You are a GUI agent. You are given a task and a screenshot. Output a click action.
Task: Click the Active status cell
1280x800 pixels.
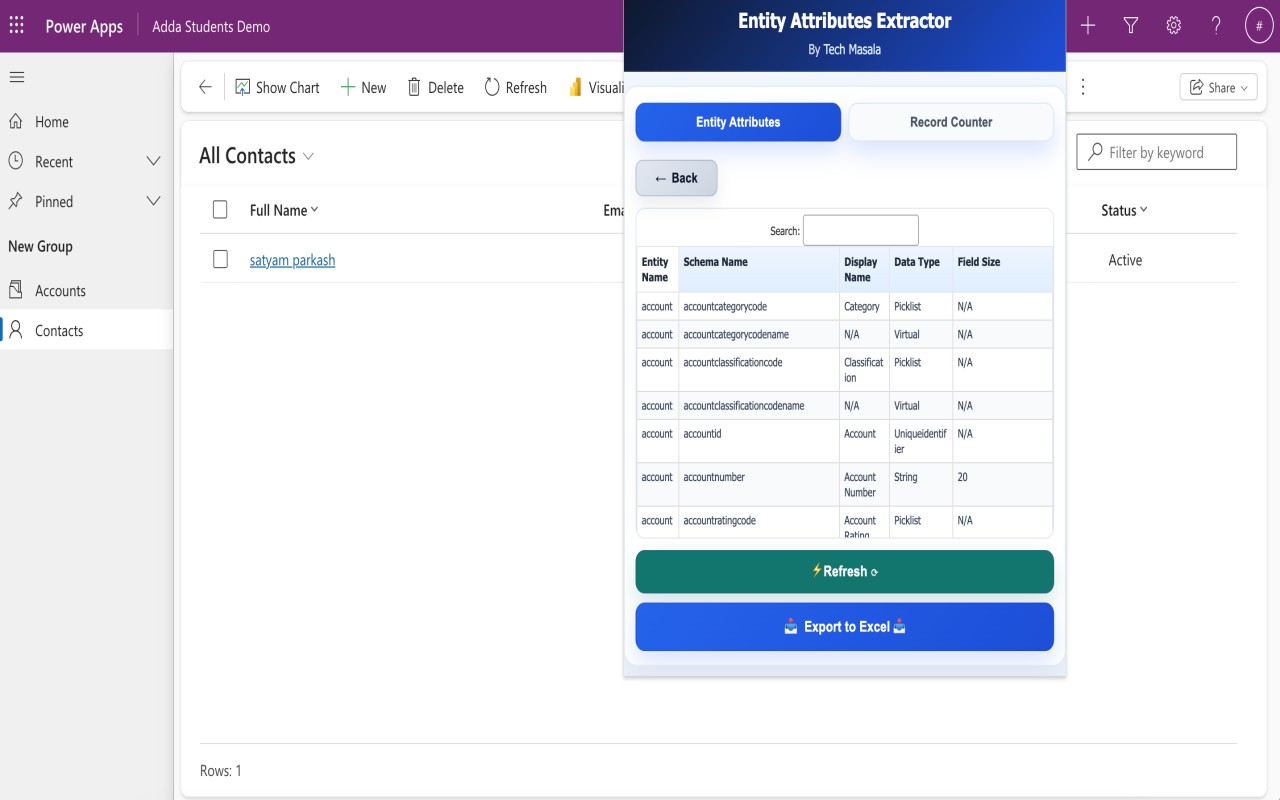(1125, 260)
